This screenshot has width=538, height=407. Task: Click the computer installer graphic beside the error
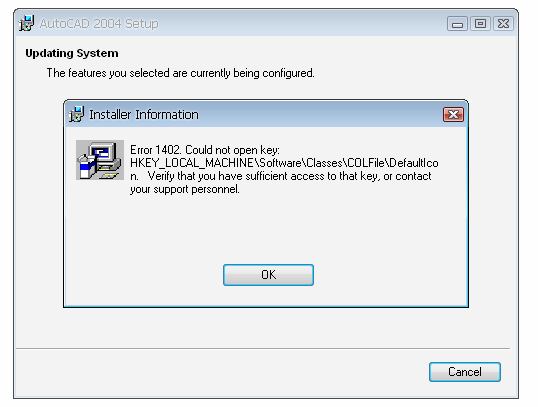100,160
